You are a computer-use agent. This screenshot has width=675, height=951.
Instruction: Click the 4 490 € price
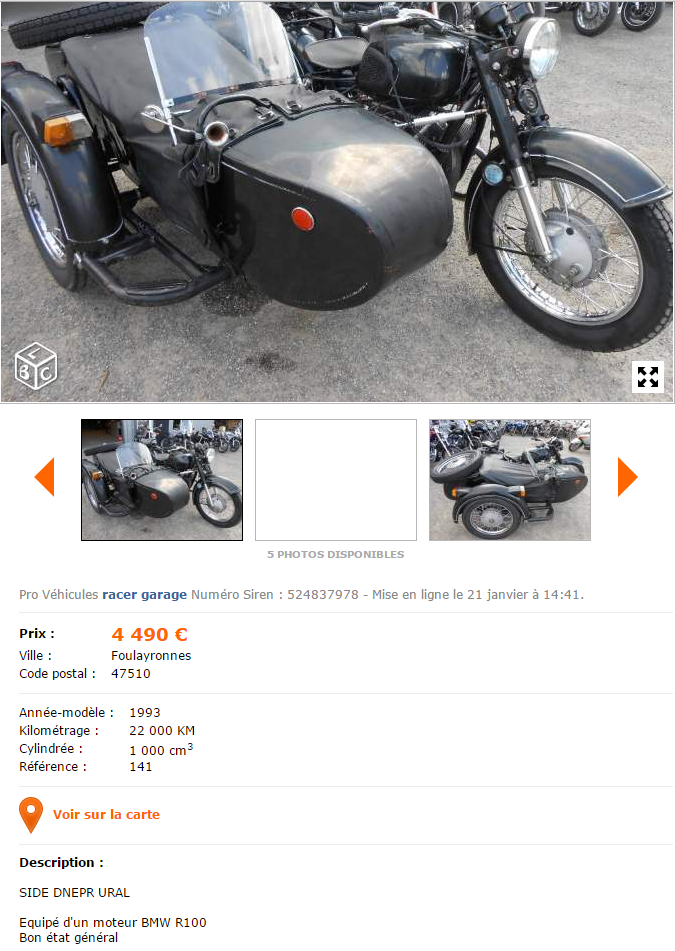149,634
